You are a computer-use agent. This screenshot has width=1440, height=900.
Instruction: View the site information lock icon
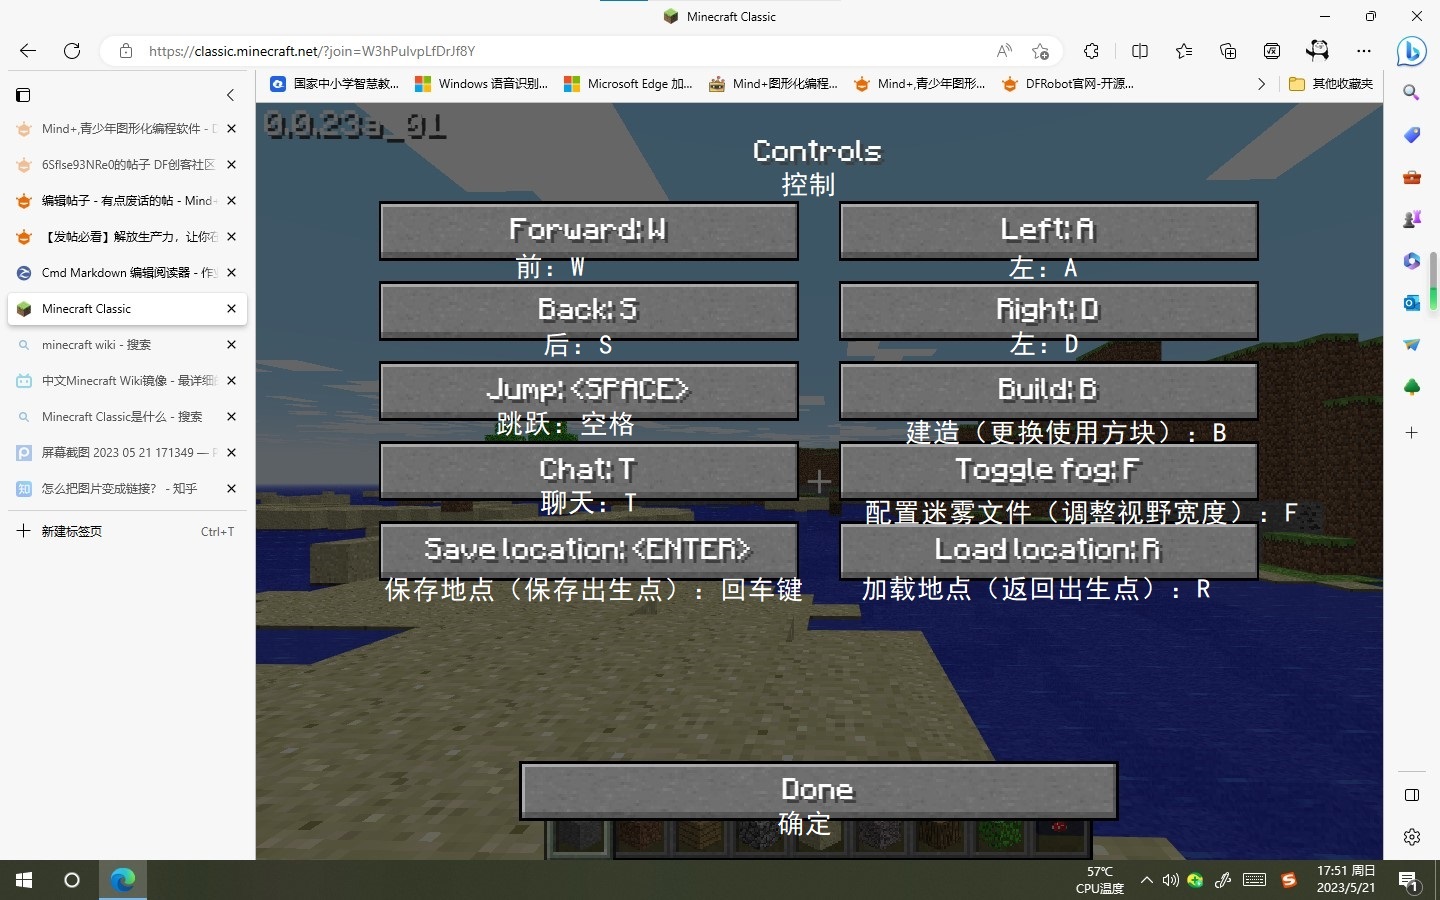point(126,51)
